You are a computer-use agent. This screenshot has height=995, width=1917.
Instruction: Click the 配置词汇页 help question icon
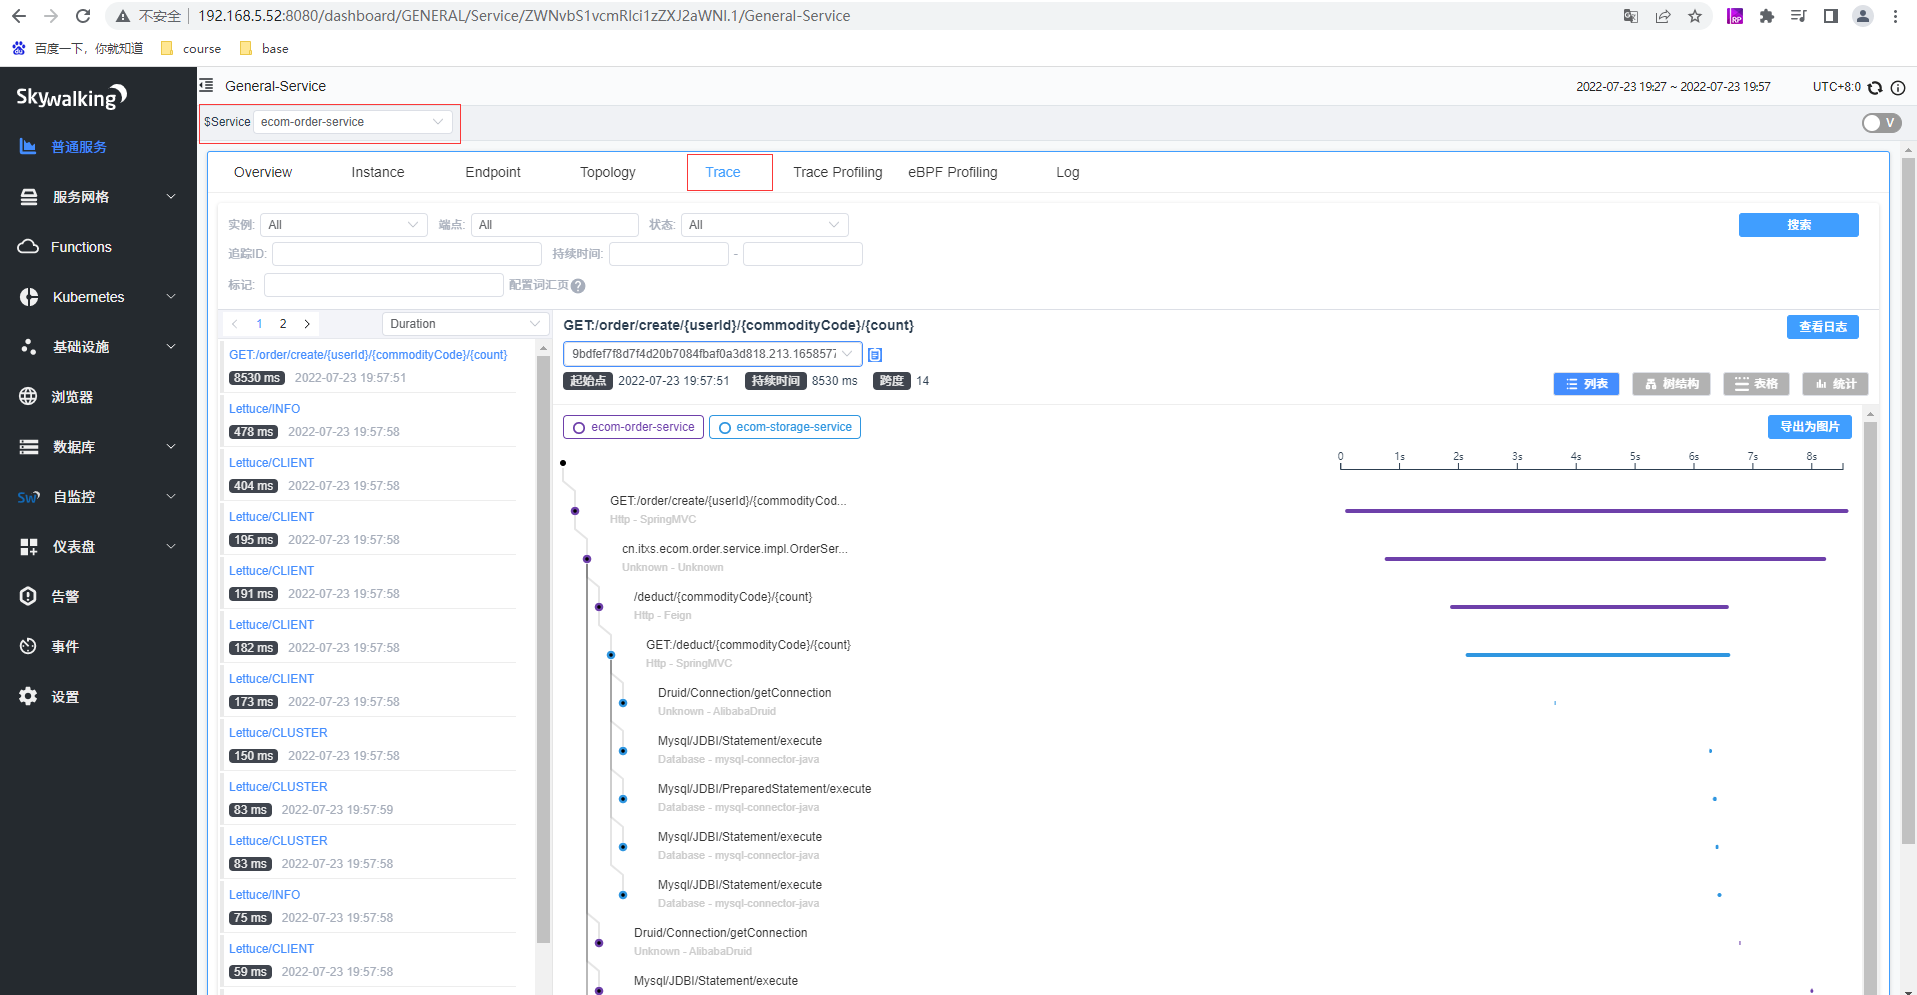point(578,286)
